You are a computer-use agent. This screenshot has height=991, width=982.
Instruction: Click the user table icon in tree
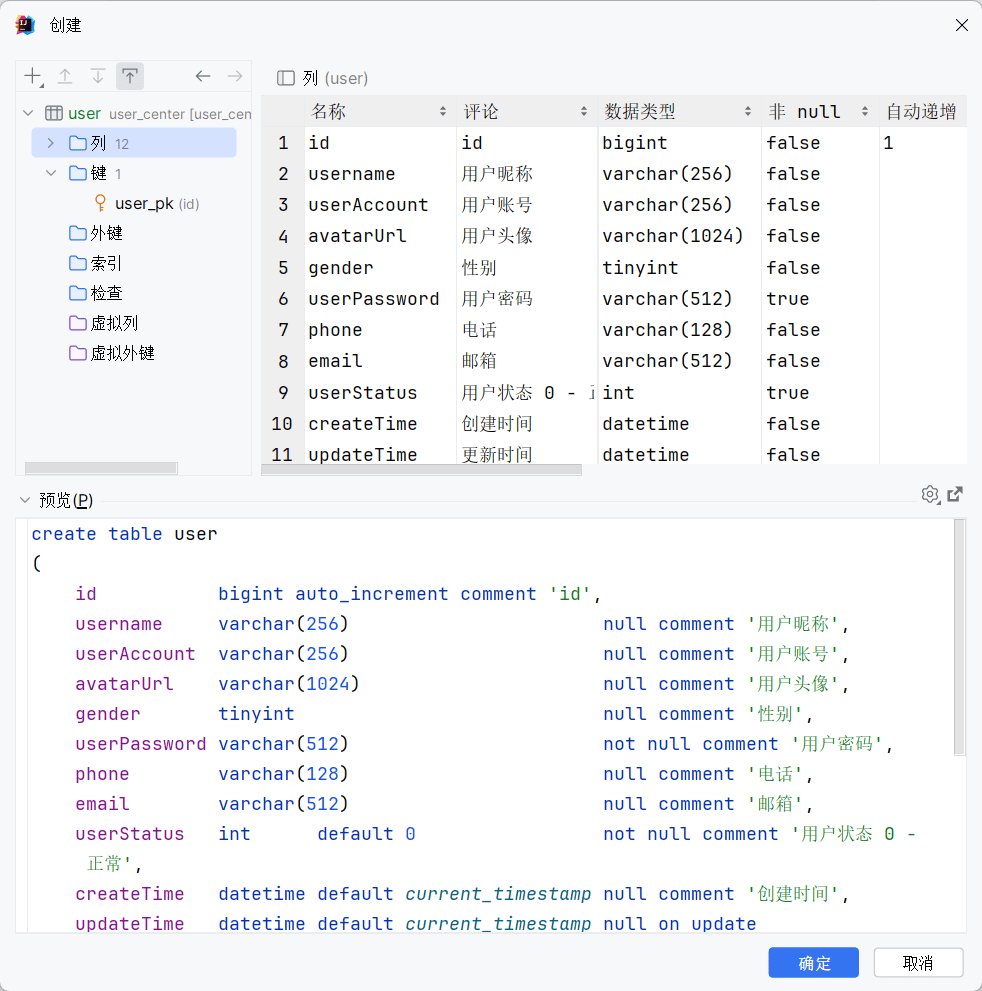click(x=54, y=113)
